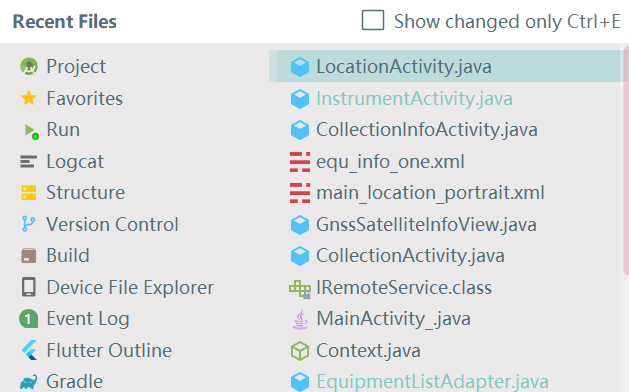Open CollectionInfoActivity.java from the list
Screen dimensions: 629x392
point(426,130)
